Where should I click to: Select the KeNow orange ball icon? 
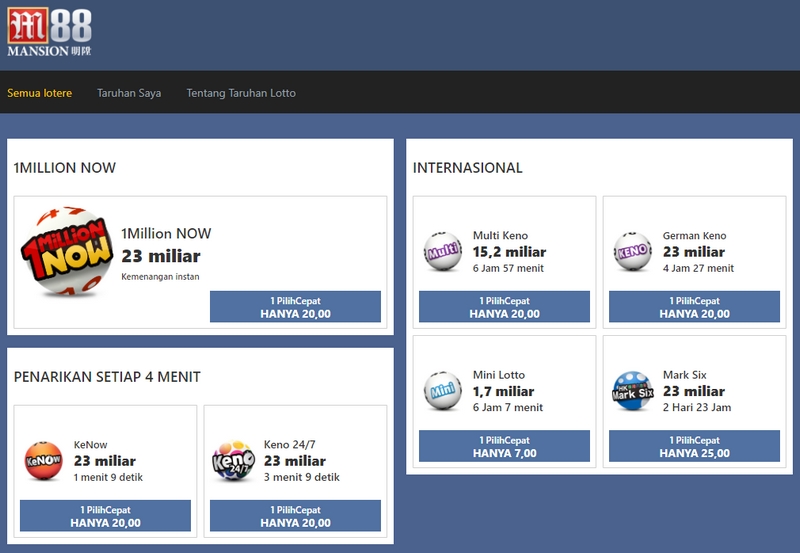pos(44,461)
